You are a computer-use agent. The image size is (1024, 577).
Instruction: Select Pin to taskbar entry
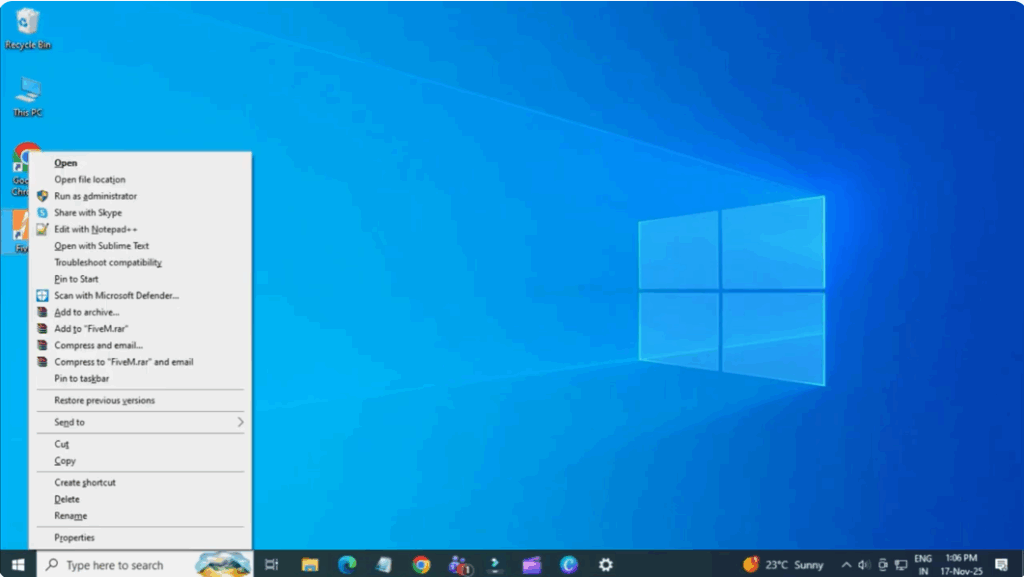pyautogui.click(x=81, y=378)
